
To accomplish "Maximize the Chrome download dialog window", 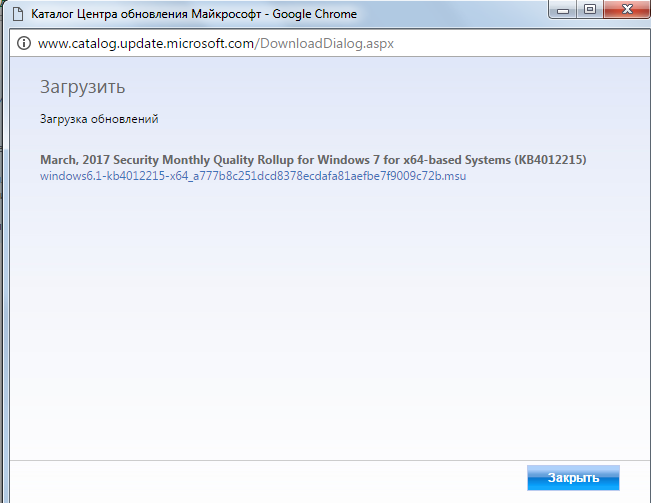I will [x=590, y=10].
